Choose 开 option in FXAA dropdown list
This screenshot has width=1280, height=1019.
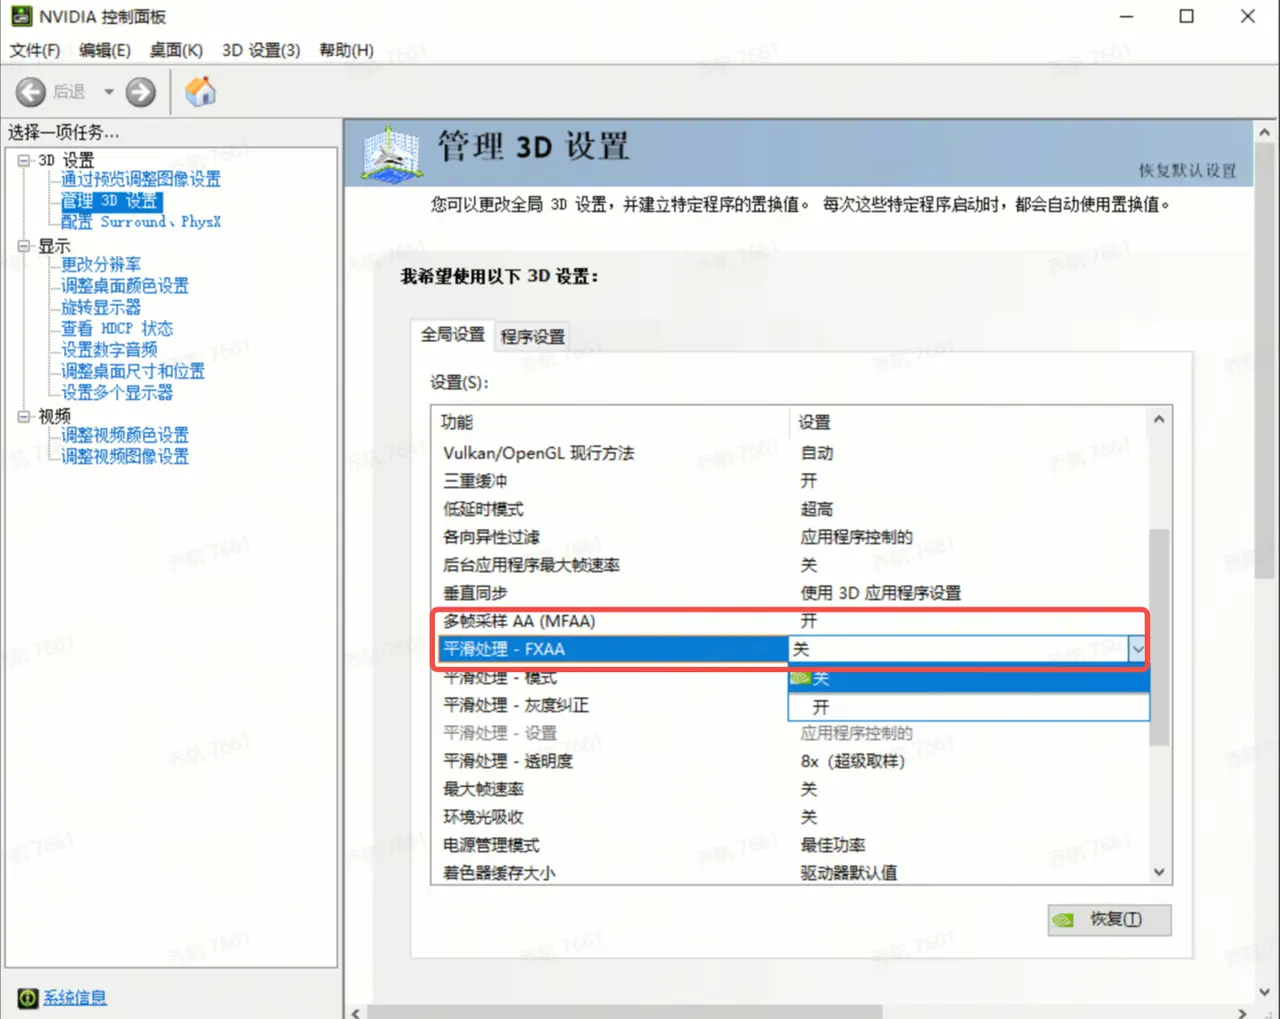click(x=969, y=707)
